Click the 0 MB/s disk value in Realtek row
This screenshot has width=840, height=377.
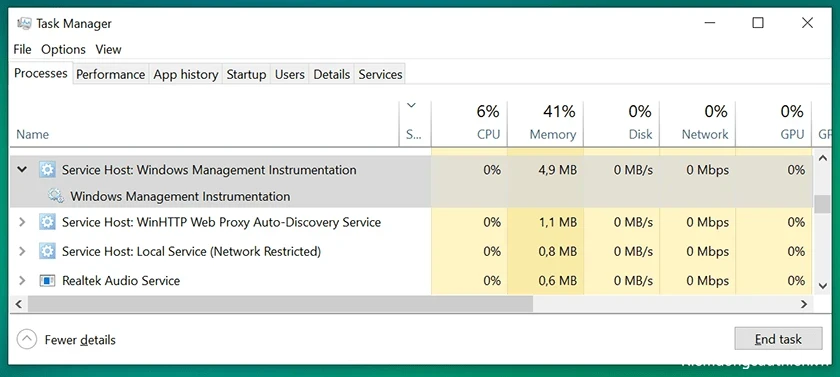pos(633,281)
